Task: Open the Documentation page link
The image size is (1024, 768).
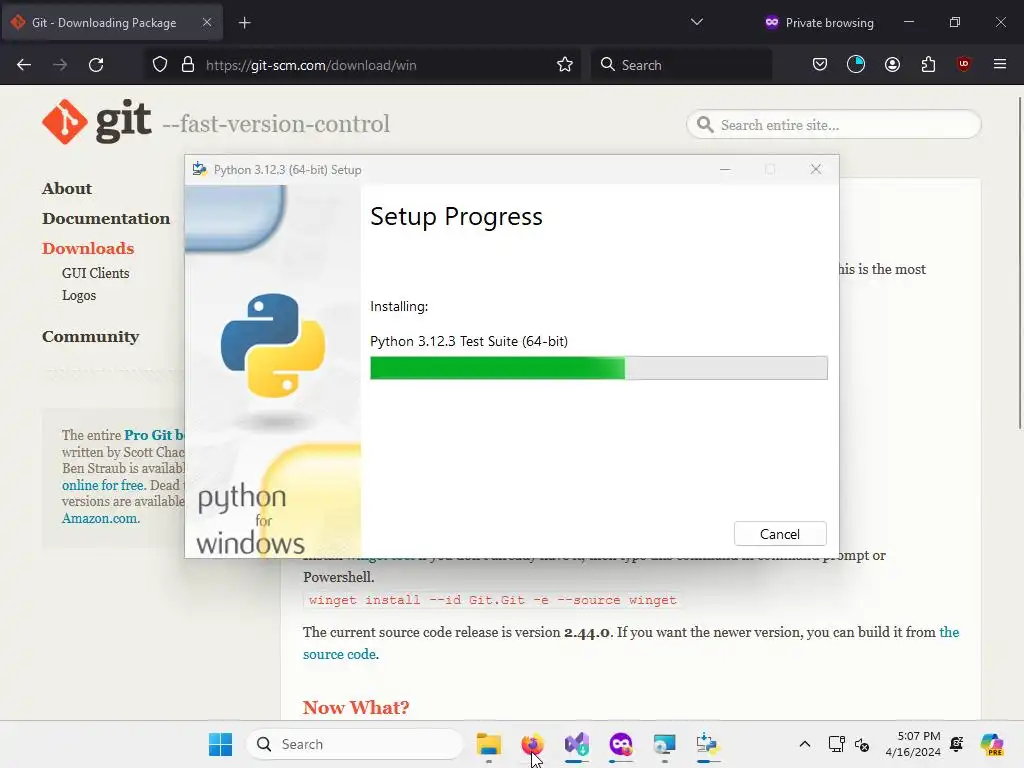Action: click(x=106, y=219)
